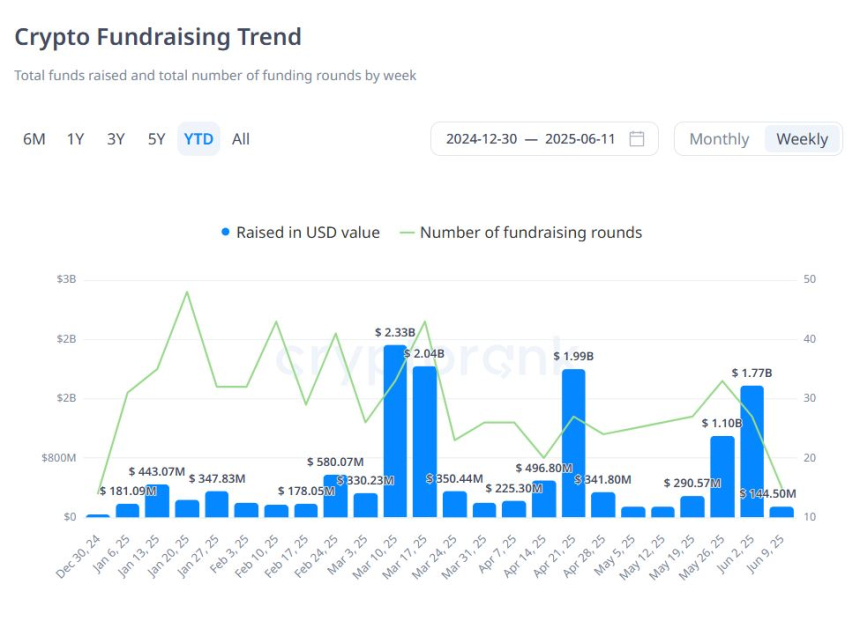Image resolution: width=860 pixels, height=621 pixels.
Task: Keep Weekly view selected
Action: pyautogui.click(x=802, y=138)
